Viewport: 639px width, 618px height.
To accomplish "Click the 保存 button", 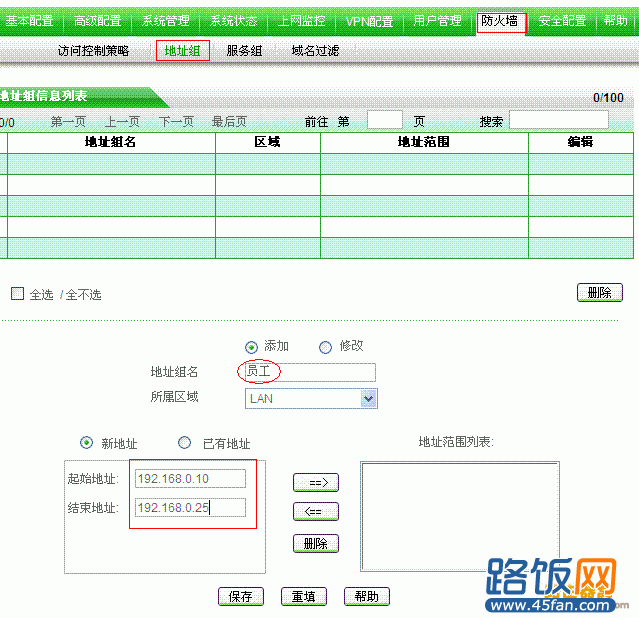I will click(240, 596).
